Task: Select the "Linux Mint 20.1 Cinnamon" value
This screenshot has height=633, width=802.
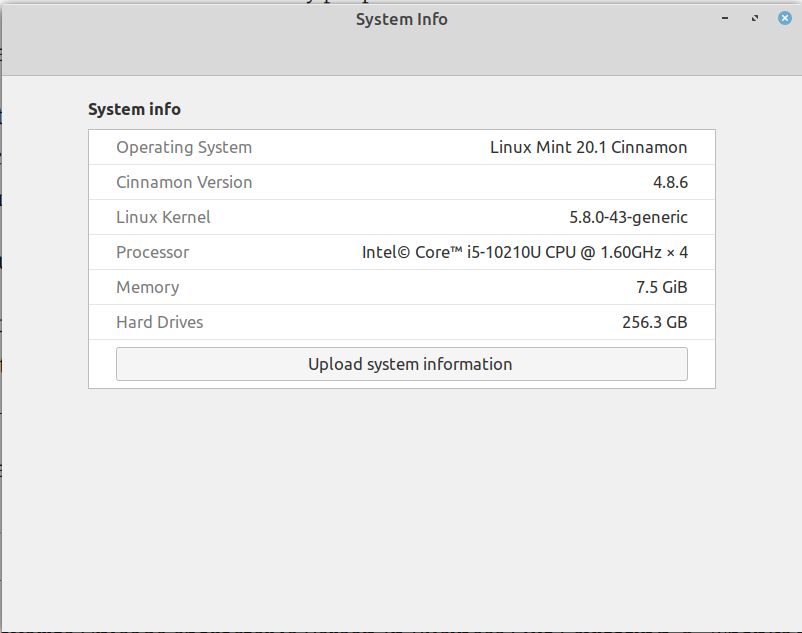Action: pos(588,147)
